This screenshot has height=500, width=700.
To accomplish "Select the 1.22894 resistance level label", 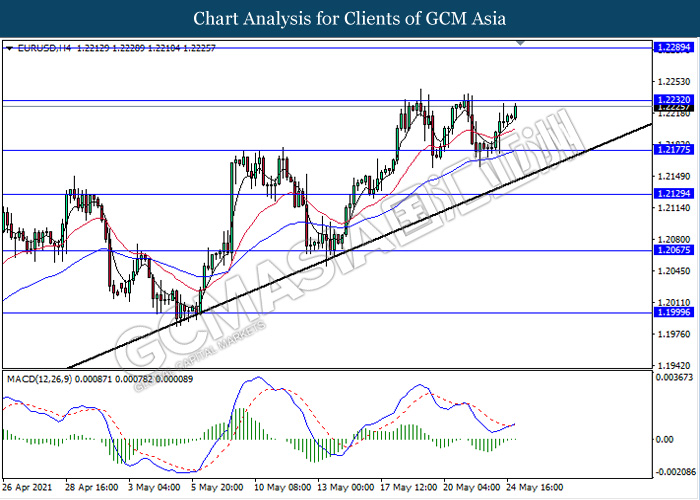I will [674, 47].
